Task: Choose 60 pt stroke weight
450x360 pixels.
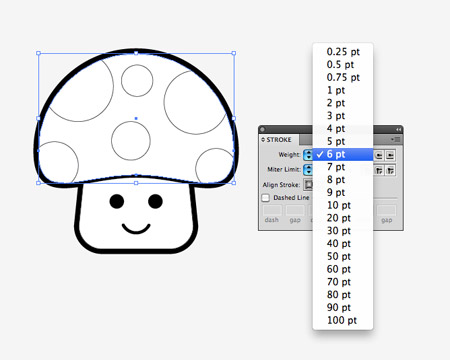Action: point(343,269)
